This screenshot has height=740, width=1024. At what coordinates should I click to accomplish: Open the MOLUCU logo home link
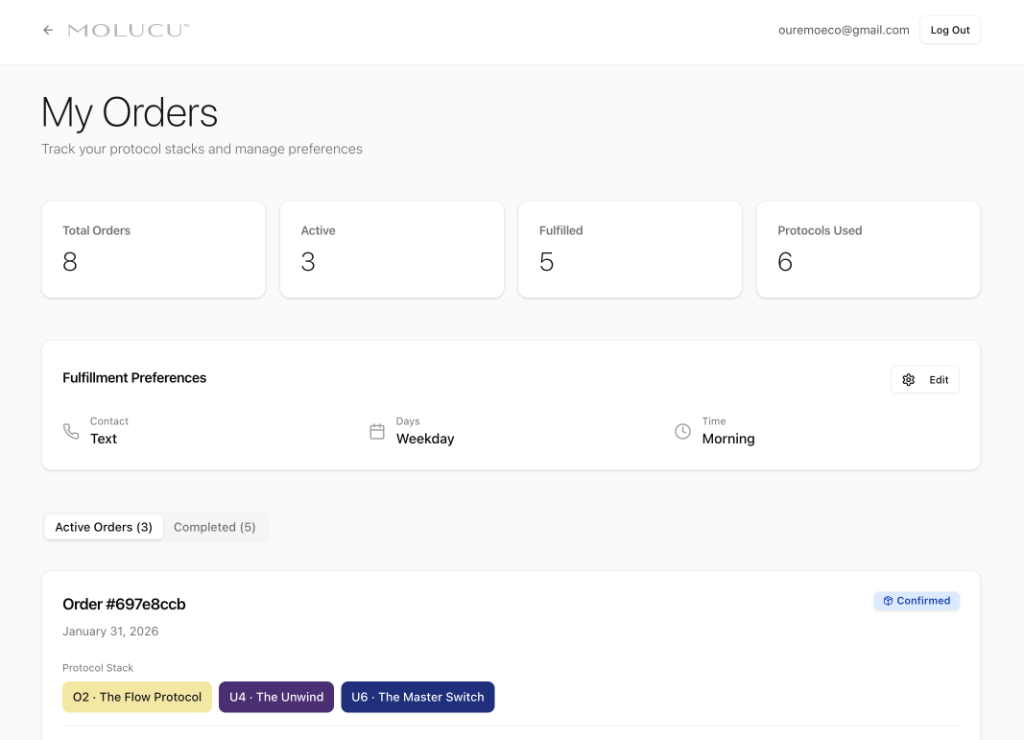(x=129, y=30)
